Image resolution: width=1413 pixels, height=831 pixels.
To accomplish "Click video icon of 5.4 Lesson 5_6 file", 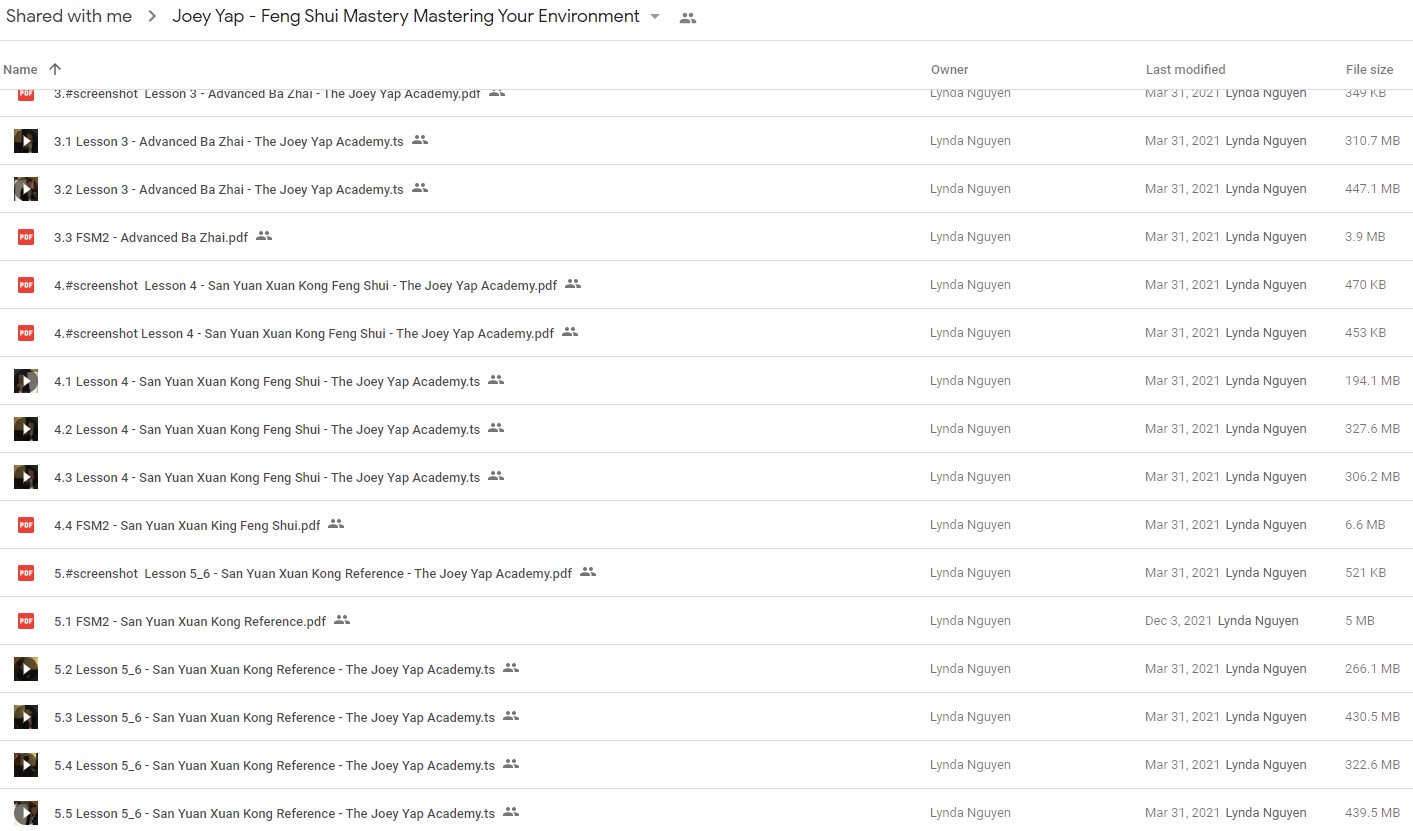I will (x=26, y=765).
